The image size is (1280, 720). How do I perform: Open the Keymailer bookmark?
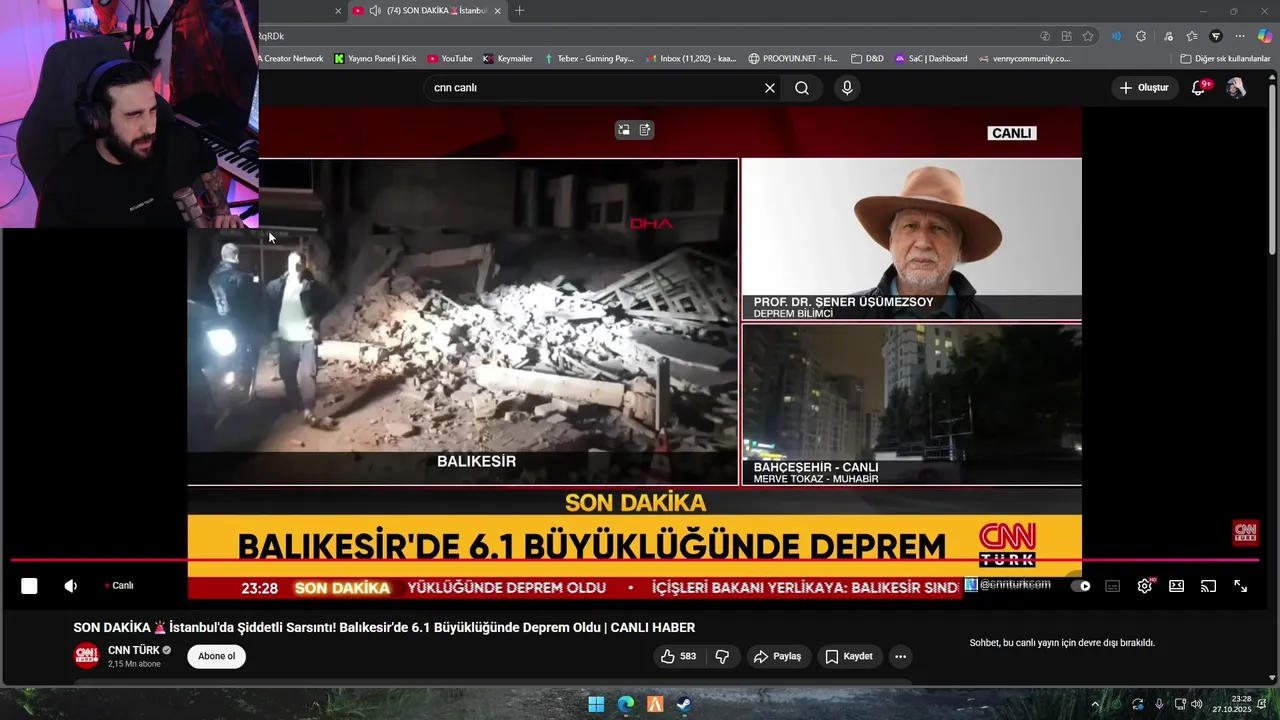[x=507, y=59]
